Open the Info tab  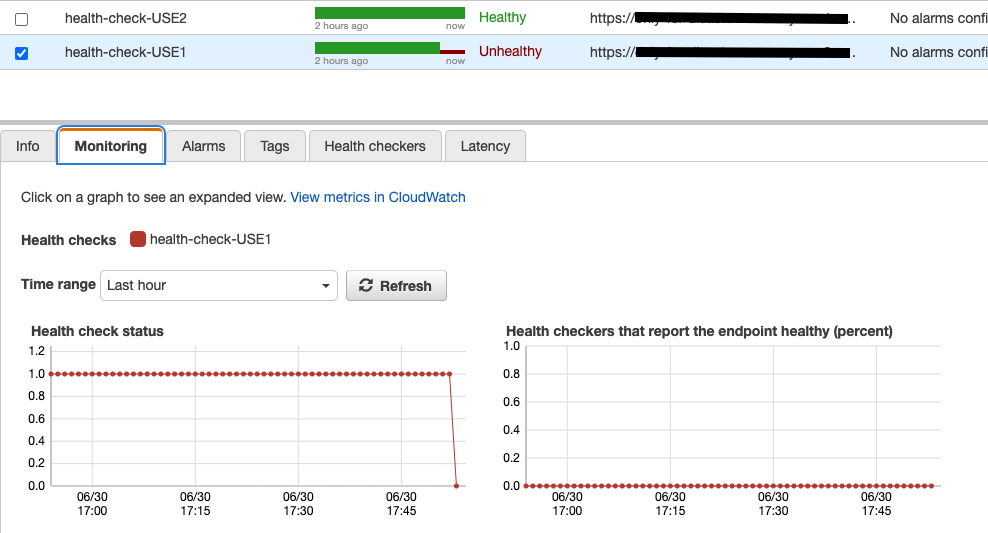(28, 146)
